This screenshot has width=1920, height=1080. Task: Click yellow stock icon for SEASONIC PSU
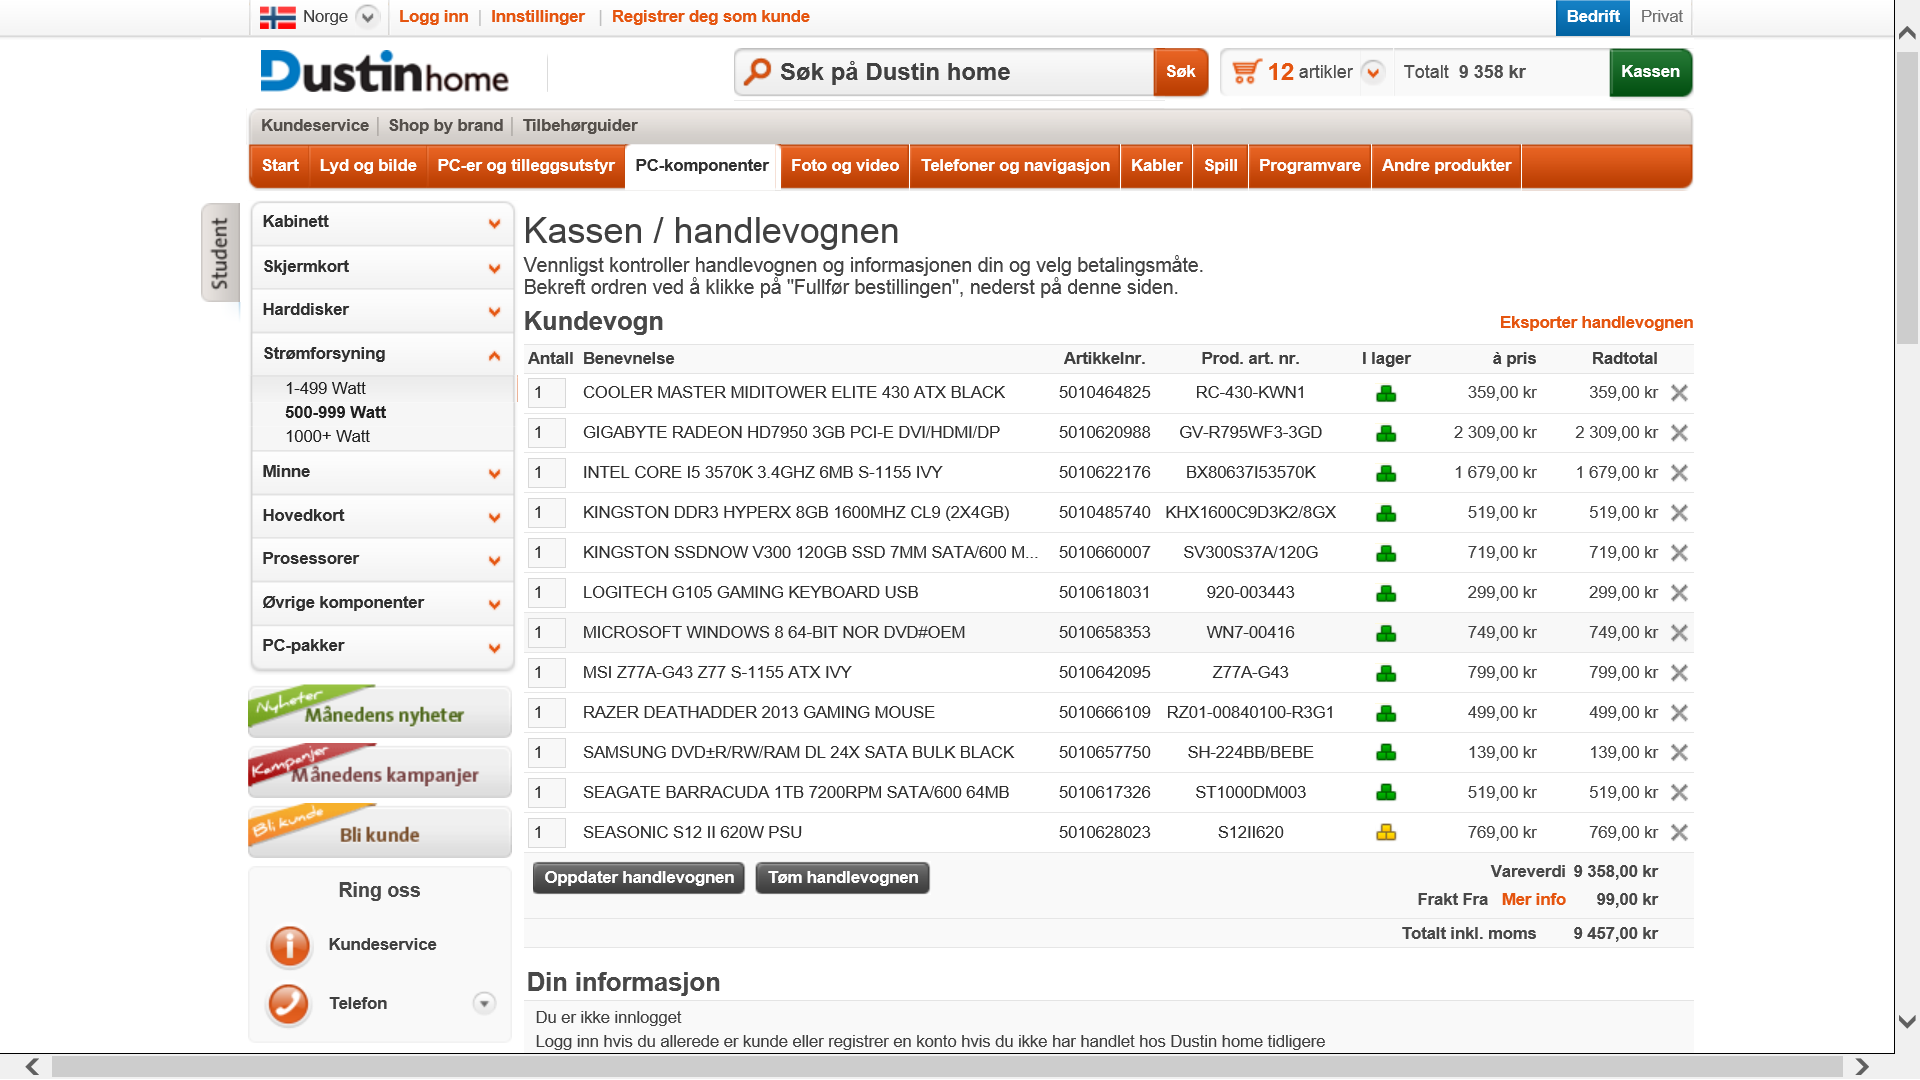[1386, 832]
